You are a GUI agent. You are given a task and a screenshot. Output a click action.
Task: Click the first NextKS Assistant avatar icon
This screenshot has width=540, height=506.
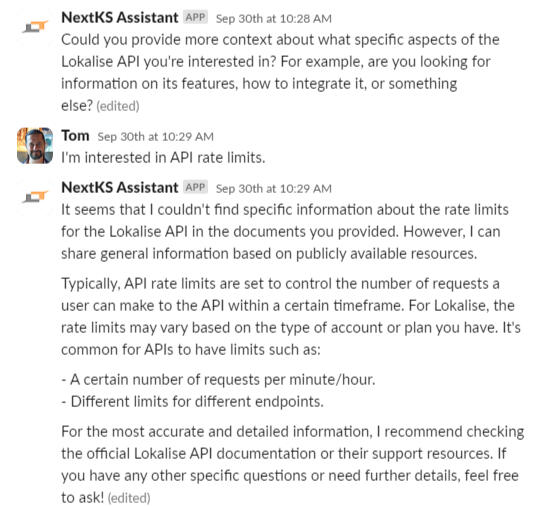pos(35,26)
